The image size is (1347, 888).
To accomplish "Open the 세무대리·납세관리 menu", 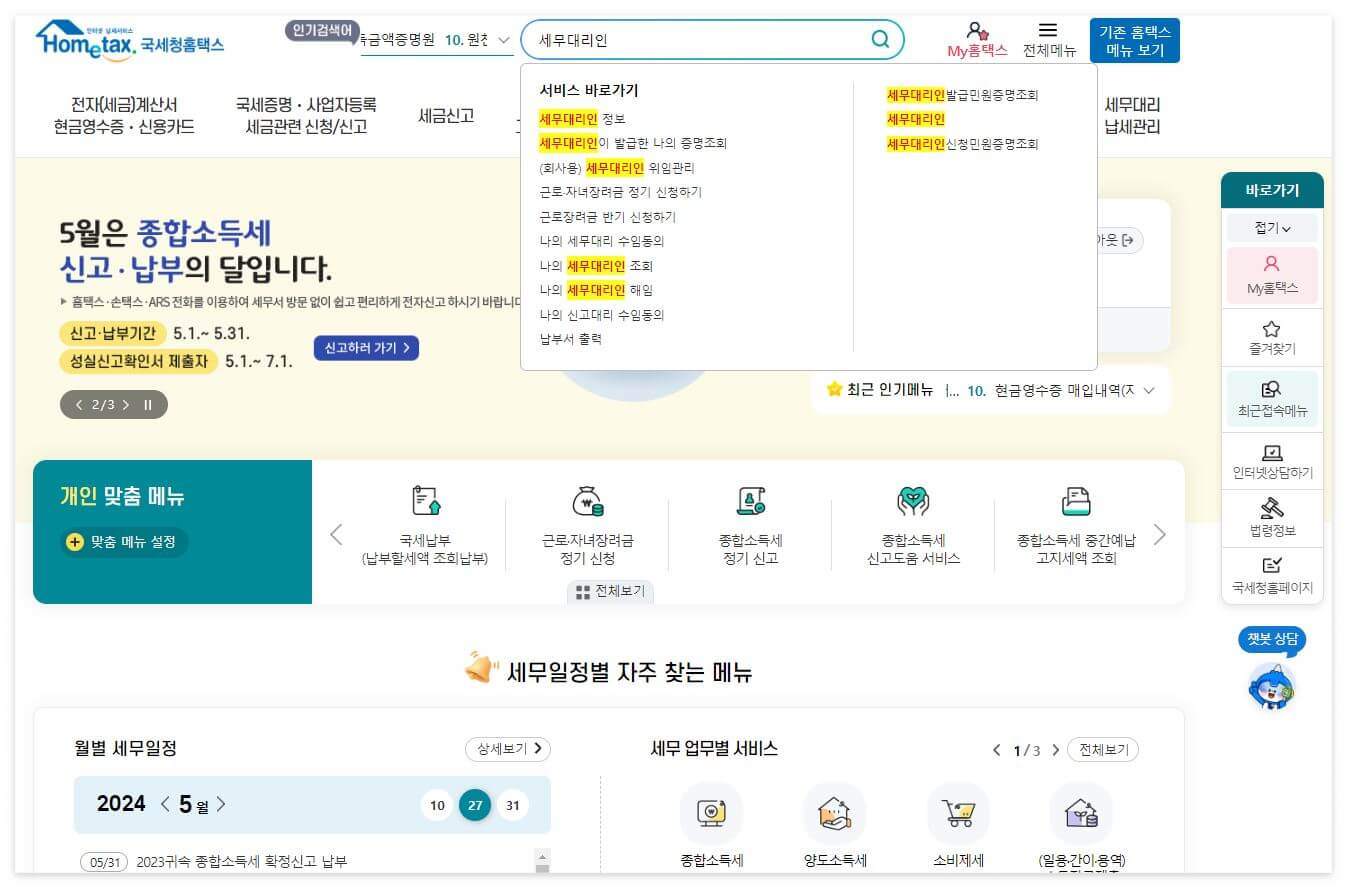I will tap(1131, 116).
